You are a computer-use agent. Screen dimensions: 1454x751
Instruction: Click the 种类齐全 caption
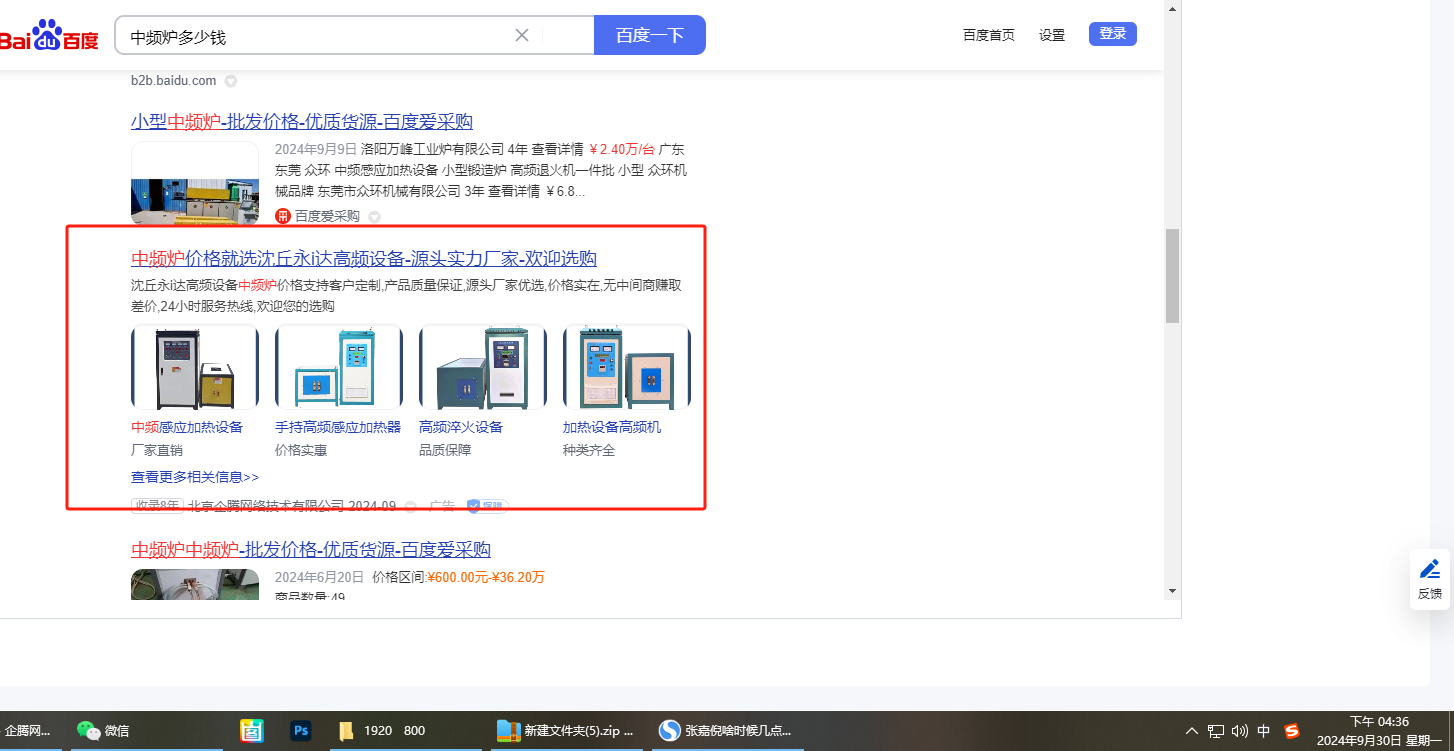click(x=589, y=450)
